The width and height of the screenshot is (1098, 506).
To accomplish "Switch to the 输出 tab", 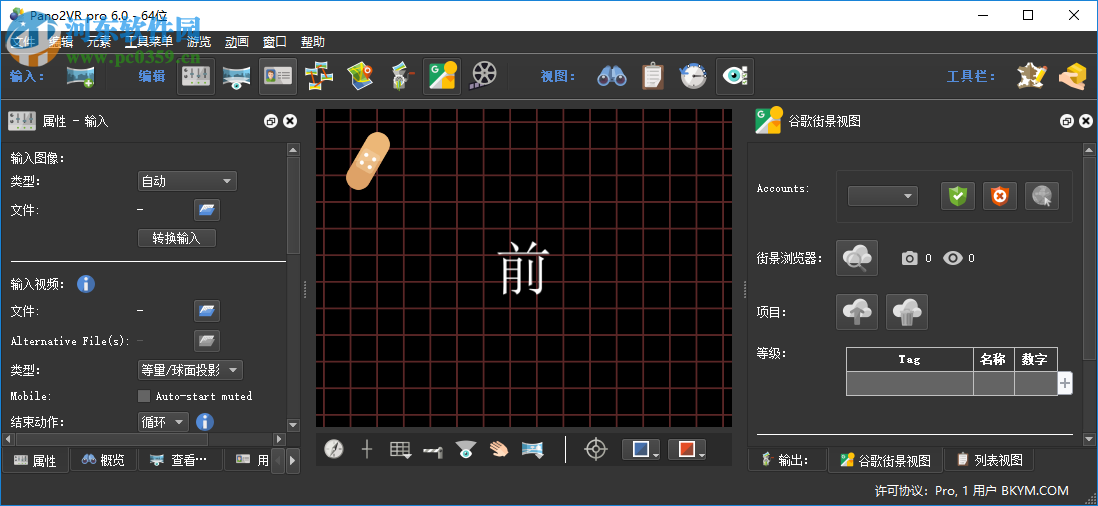I will click(786, 460).
